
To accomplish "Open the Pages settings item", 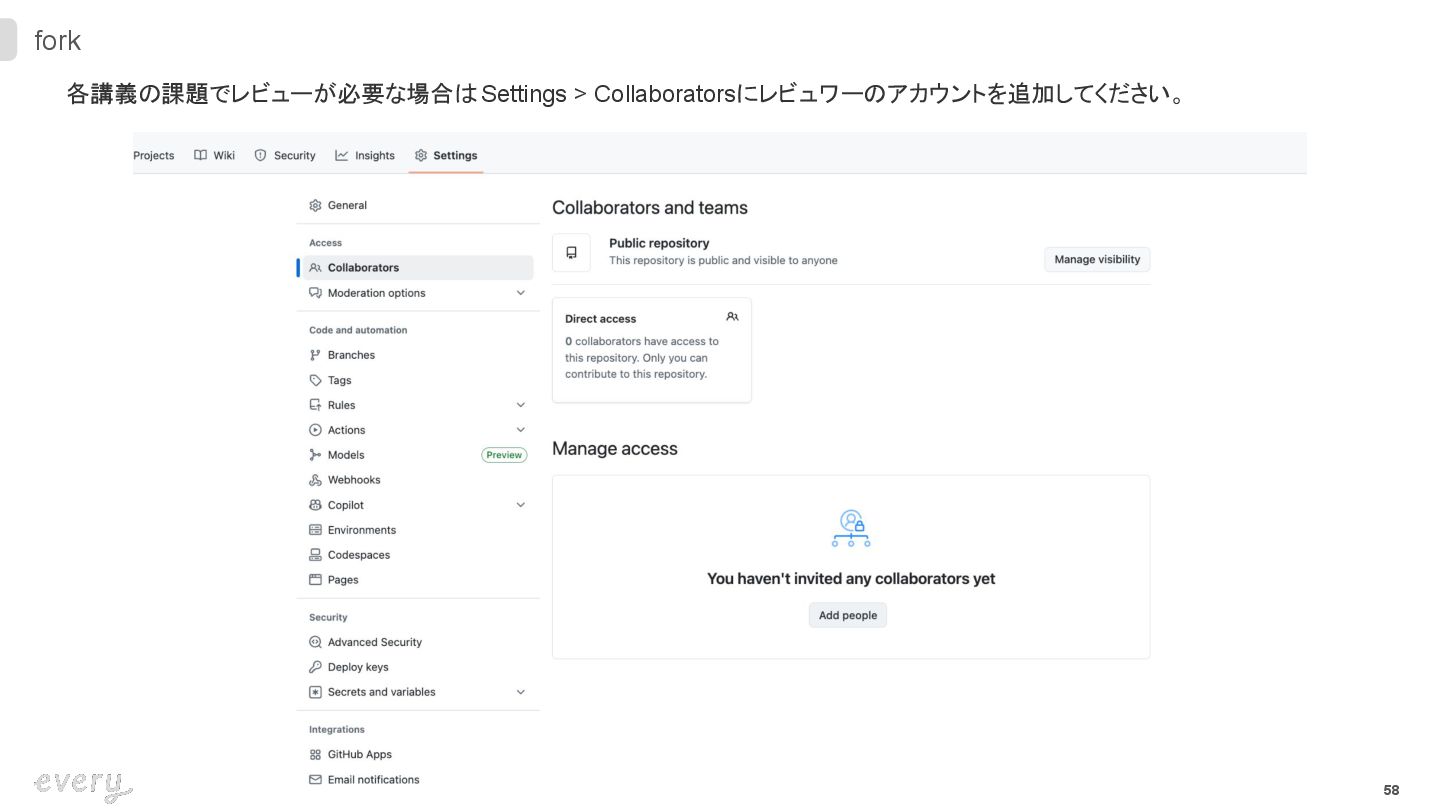I will pyautogui.click(x=343, y=580).
